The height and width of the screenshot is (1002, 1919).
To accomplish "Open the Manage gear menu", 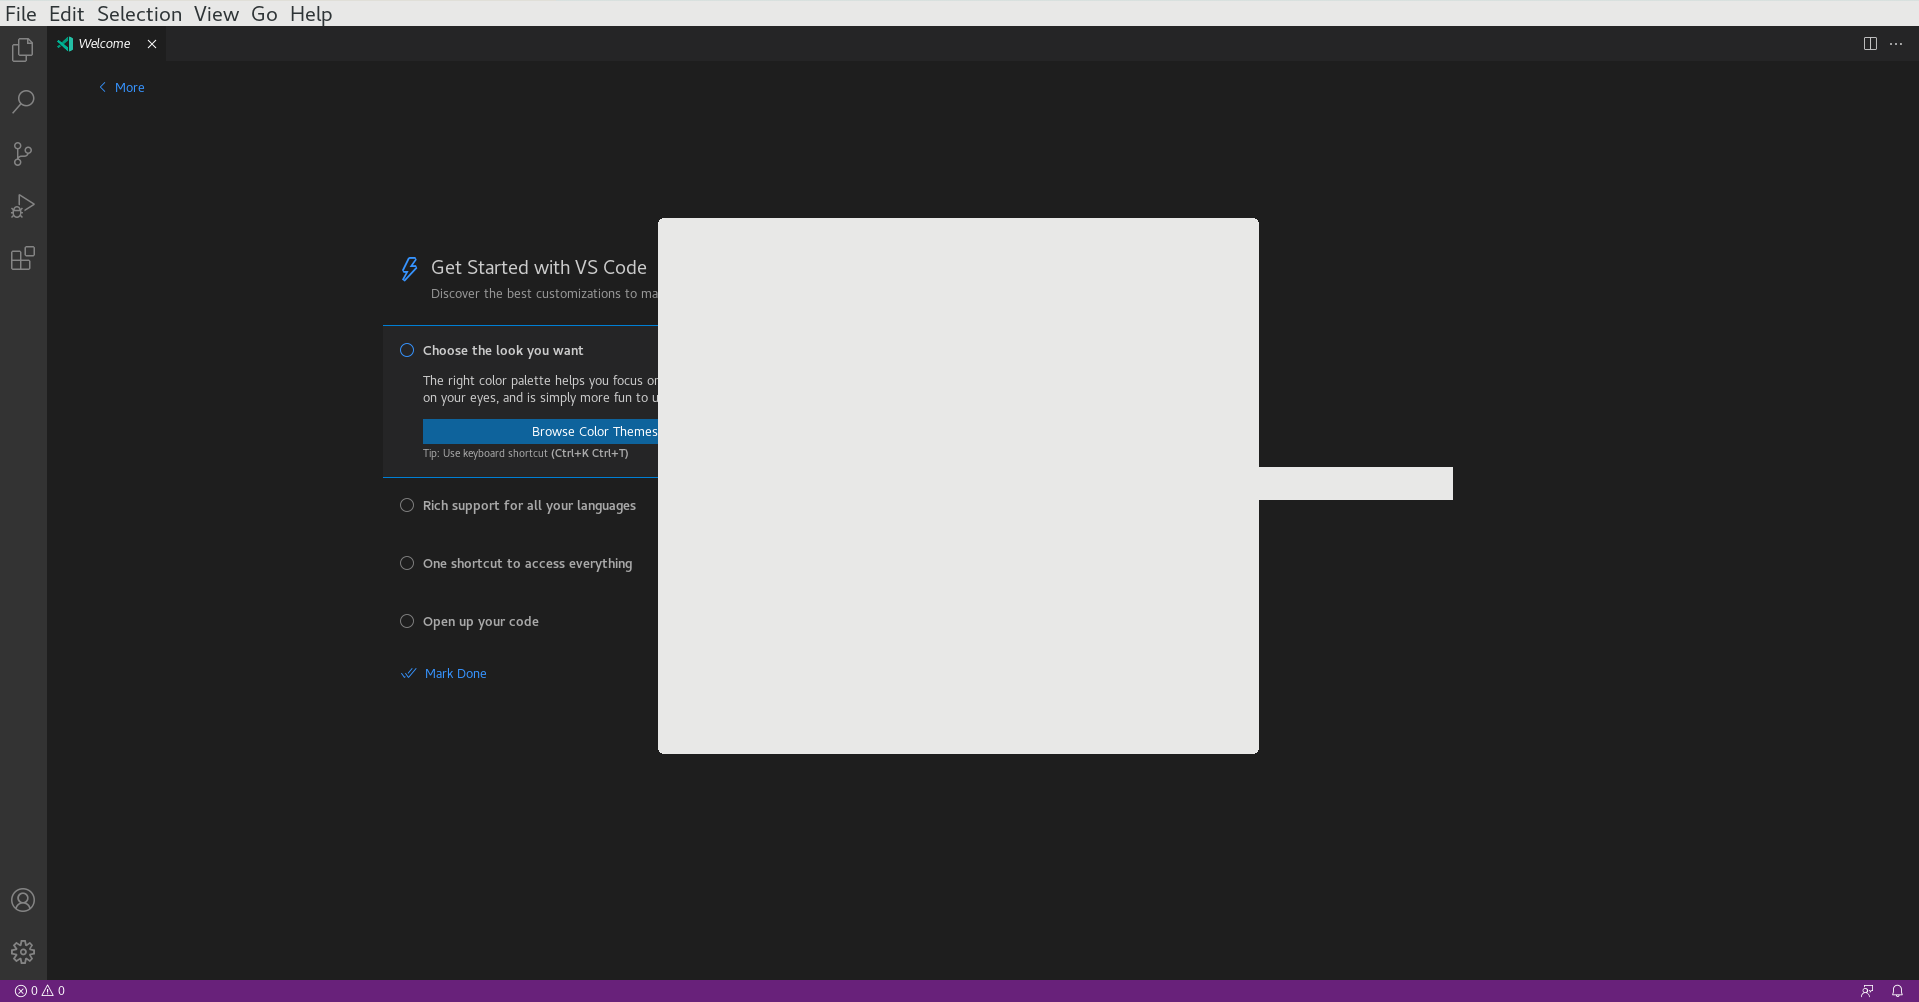I will click(x=22, y=951).
